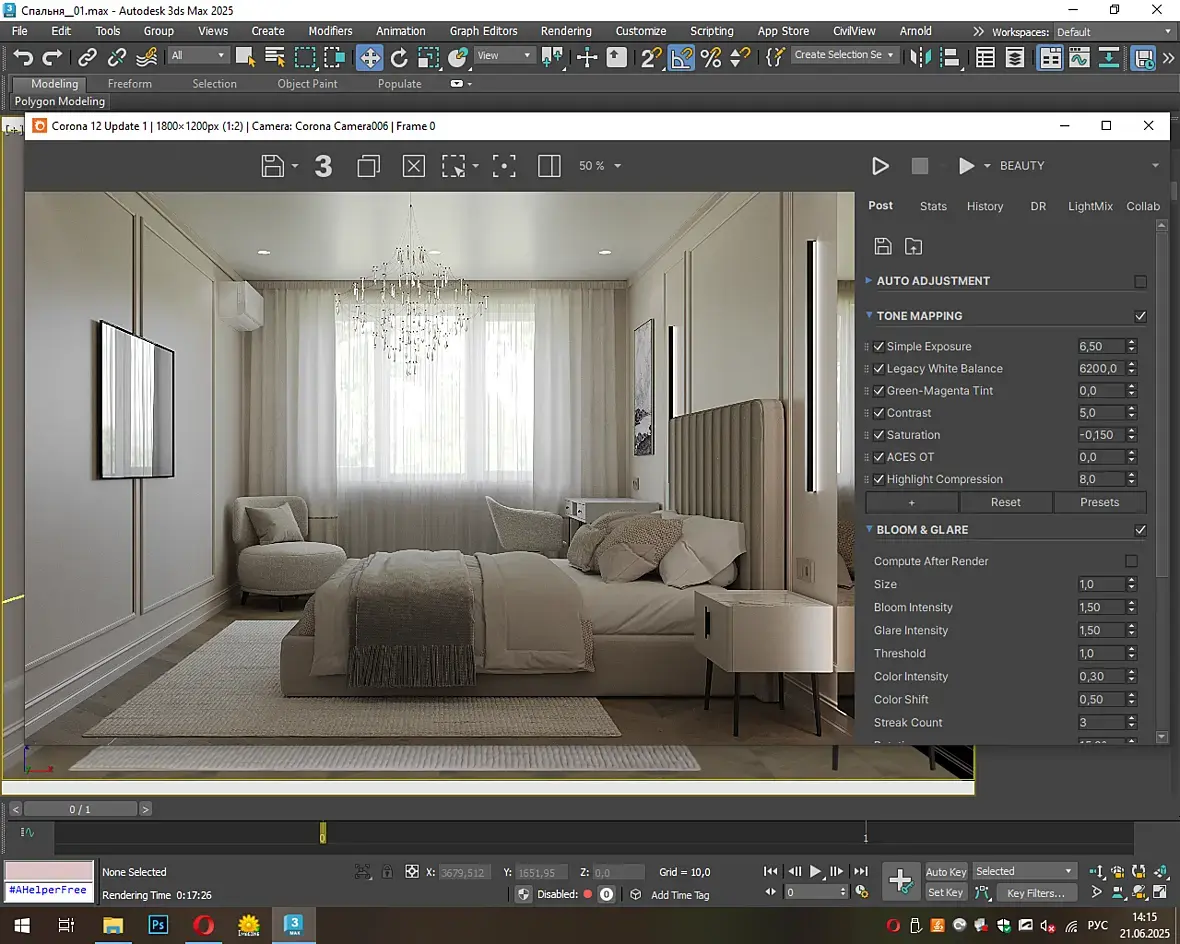
Task: Switch to the LightMix tab
Action: (x=1090, y=206)
